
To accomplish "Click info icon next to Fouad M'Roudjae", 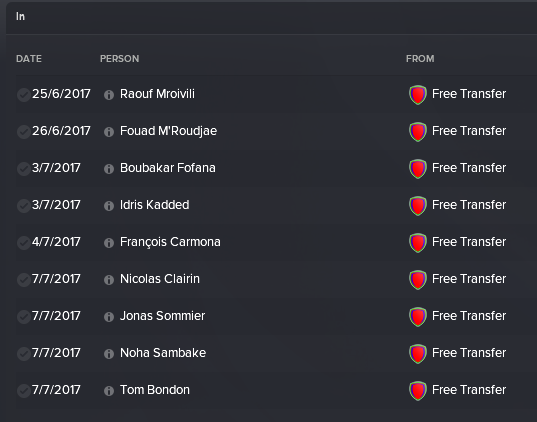I will [109, 132].
